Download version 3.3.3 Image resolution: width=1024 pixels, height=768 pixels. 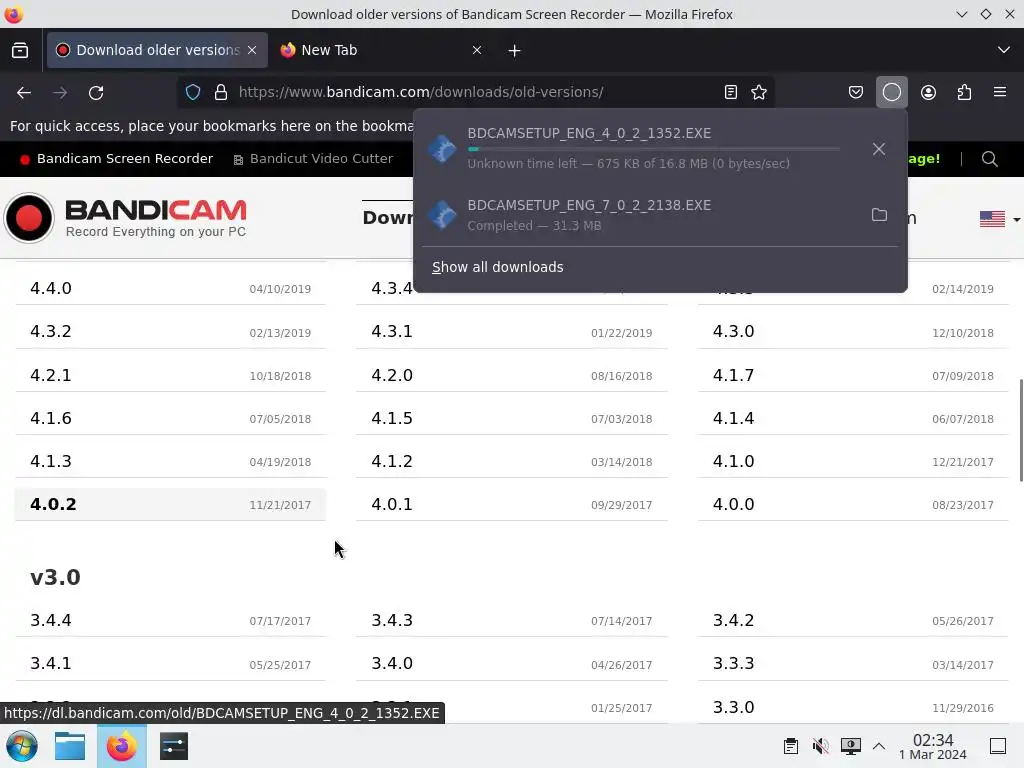(x=853, y=664)
